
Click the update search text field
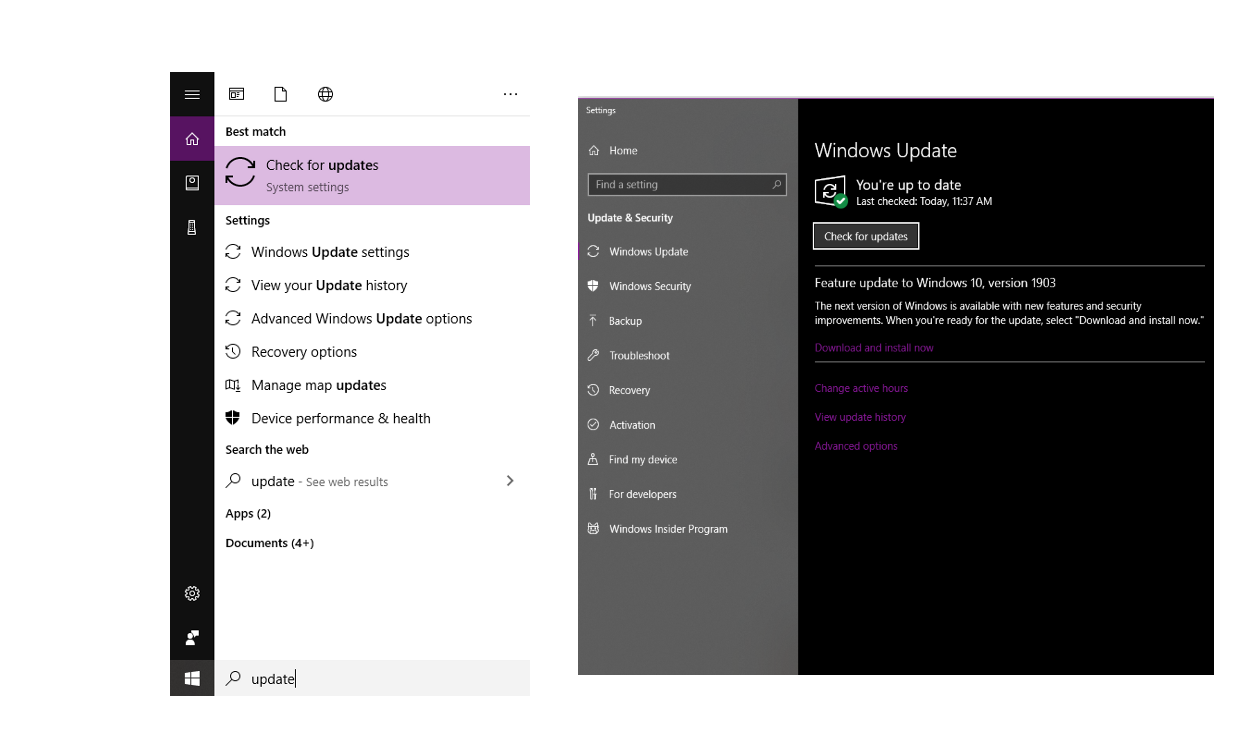pos(372,679)
